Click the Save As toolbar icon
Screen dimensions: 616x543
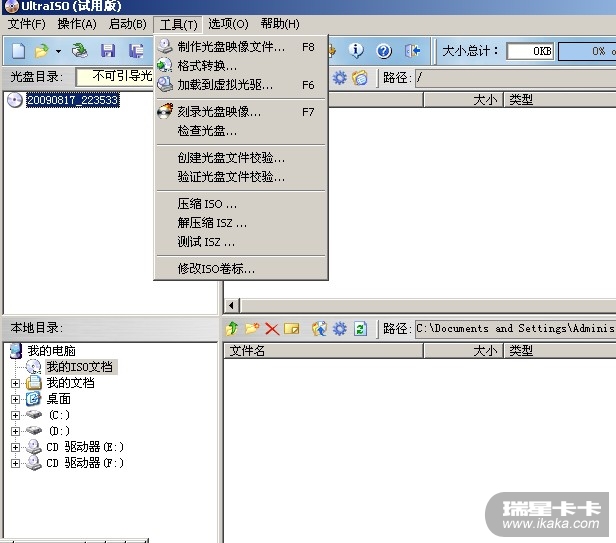pyautogui.click(x=136, y=51)
